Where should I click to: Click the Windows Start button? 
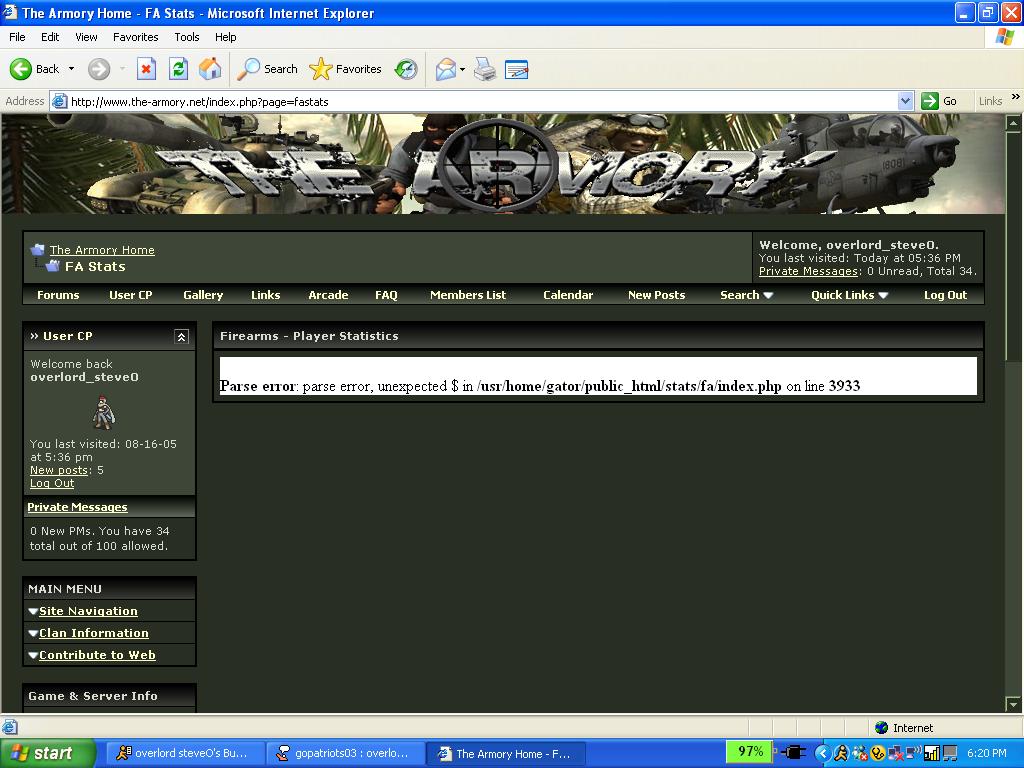[48, 753]
